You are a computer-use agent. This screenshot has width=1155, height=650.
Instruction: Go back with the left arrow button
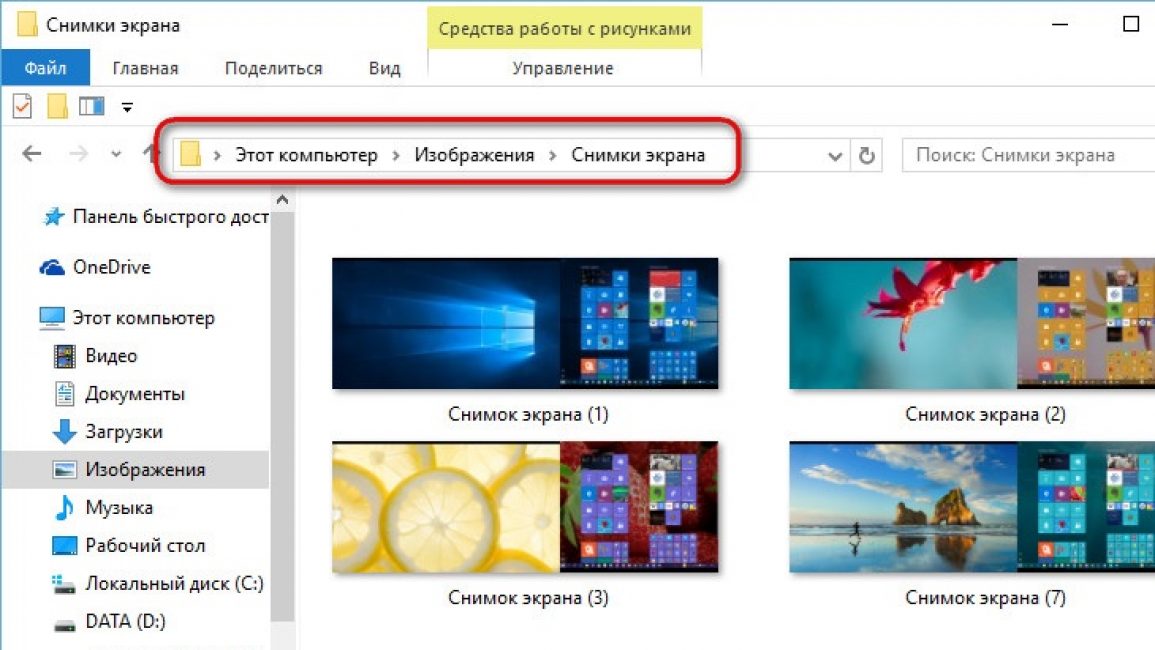point(32,154)
